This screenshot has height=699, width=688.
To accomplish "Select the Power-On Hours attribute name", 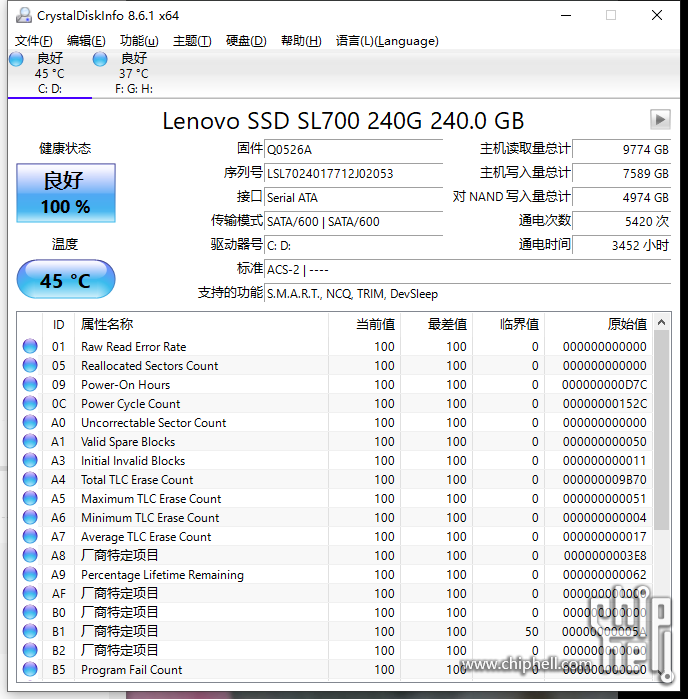I will point(125,385).
